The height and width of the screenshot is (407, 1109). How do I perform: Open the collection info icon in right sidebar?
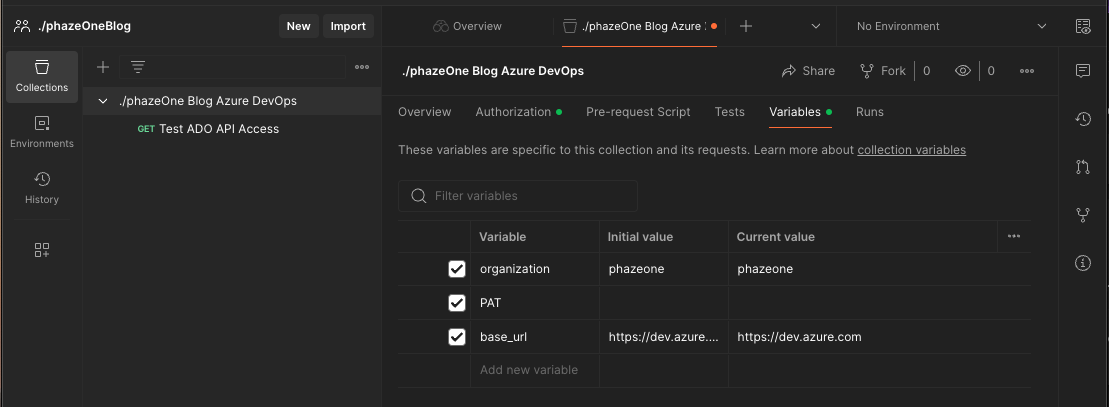pos(1083,263)
